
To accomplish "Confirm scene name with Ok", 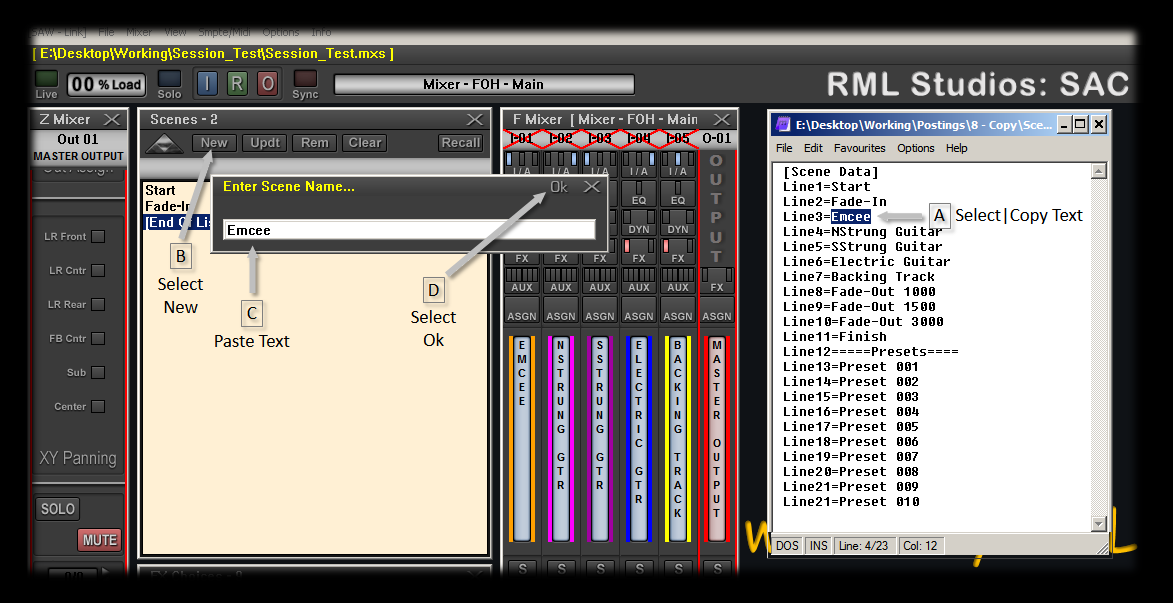I will 558,187.
